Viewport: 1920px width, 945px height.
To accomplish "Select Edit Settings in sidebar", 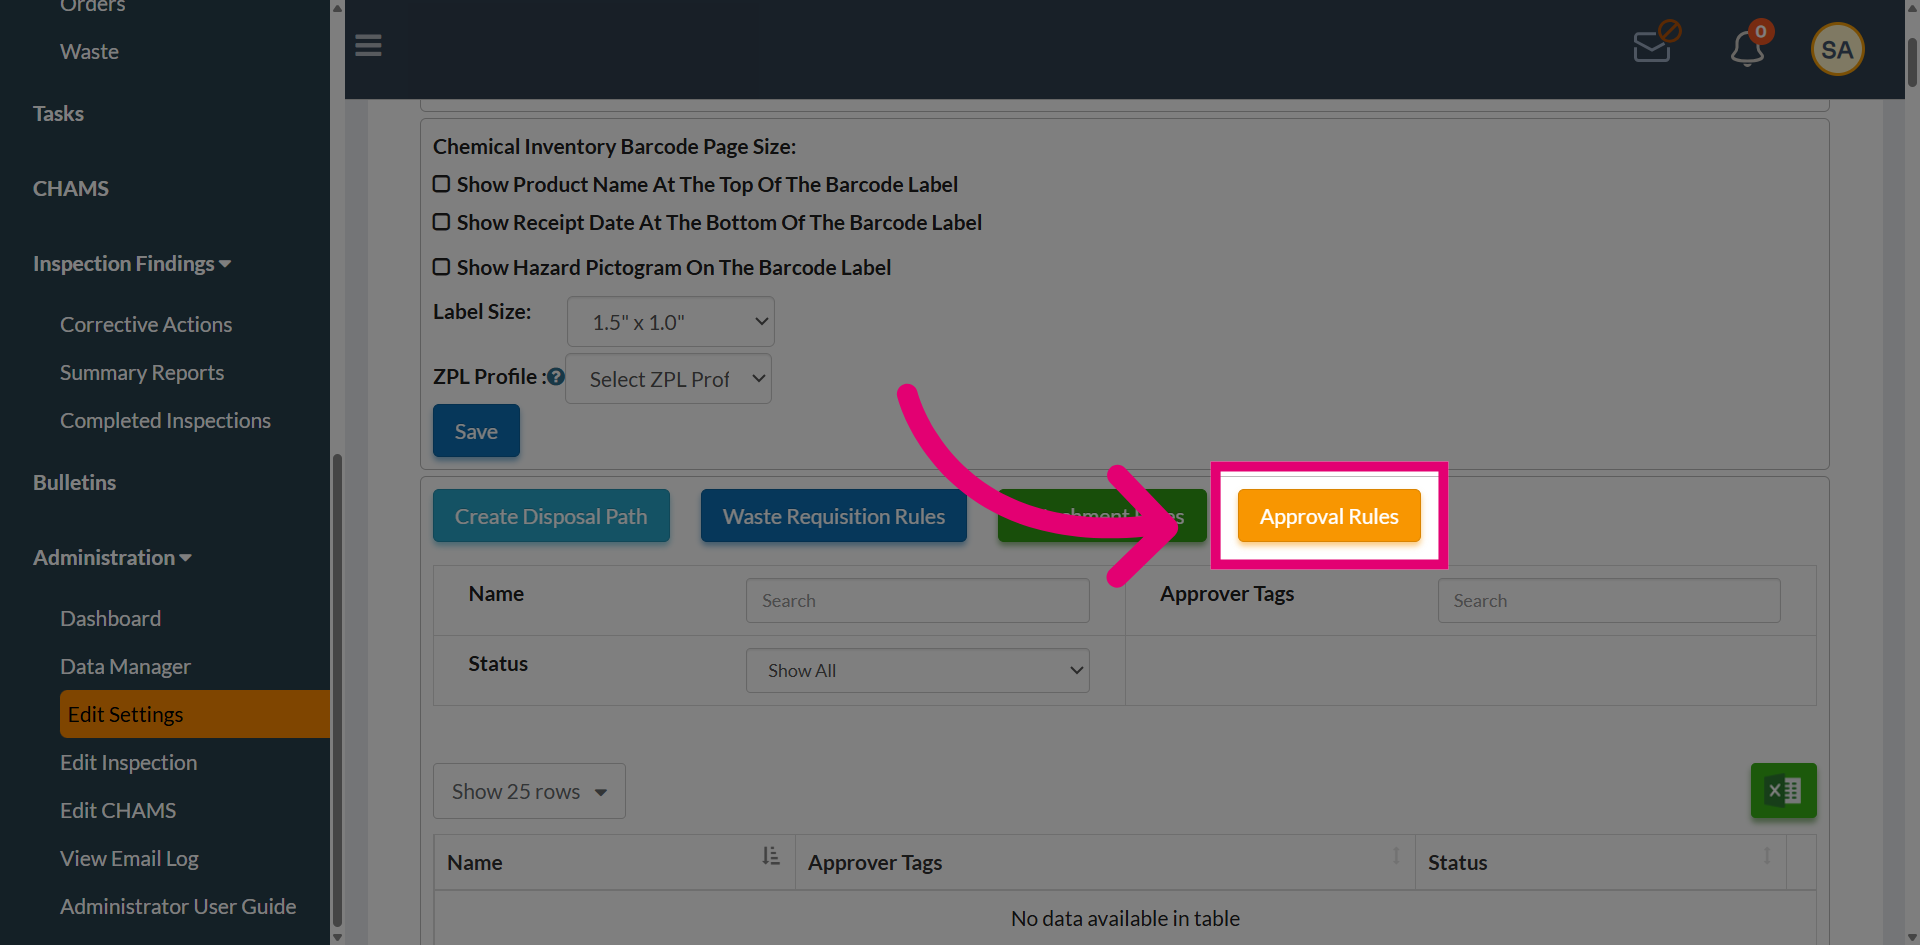I will coord(195,714).
